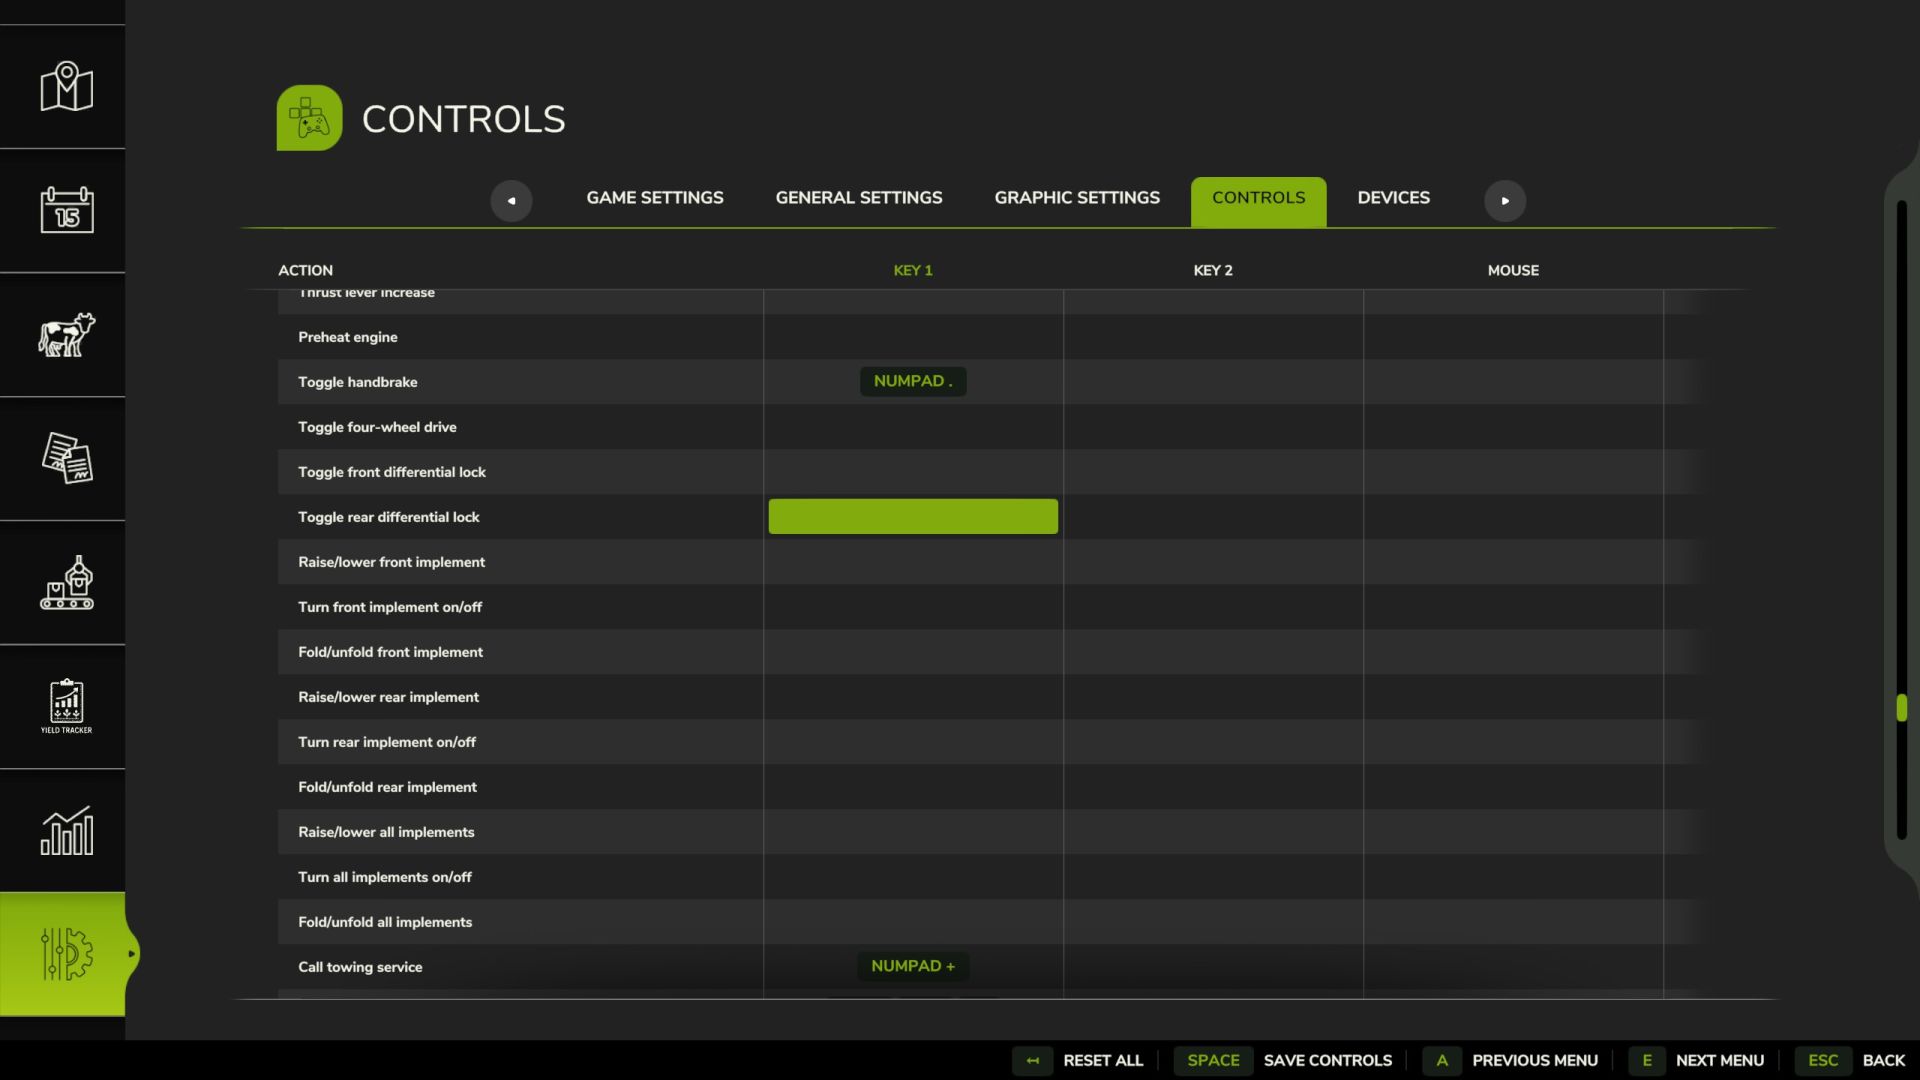Click the right arrow after Devices tab
This screenshot has height=1080, width=1920.
[1505, 201]
